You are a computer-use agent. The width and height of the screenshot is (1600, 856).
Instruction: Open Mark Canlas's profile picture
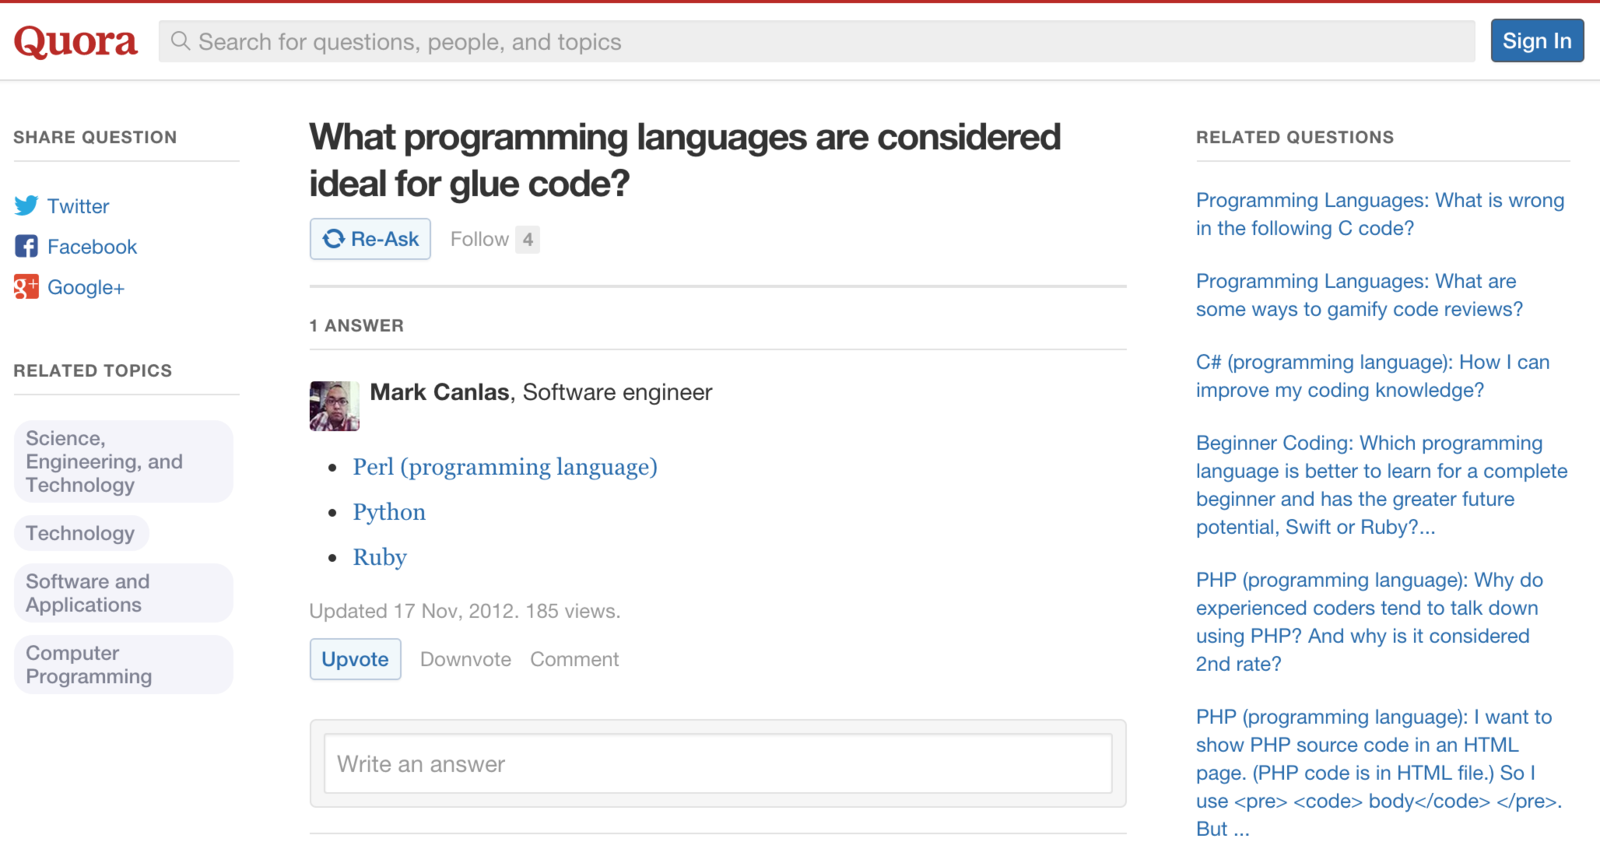coord(334,406)
